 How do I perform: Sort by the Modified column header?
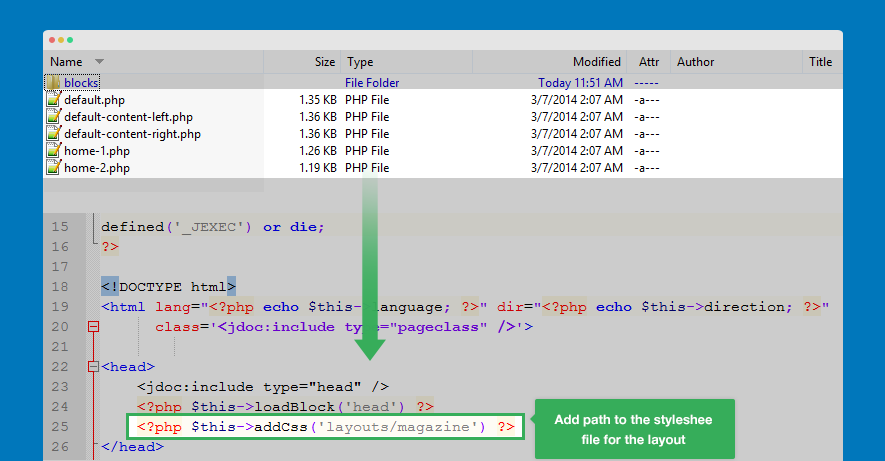pos(596,62)
